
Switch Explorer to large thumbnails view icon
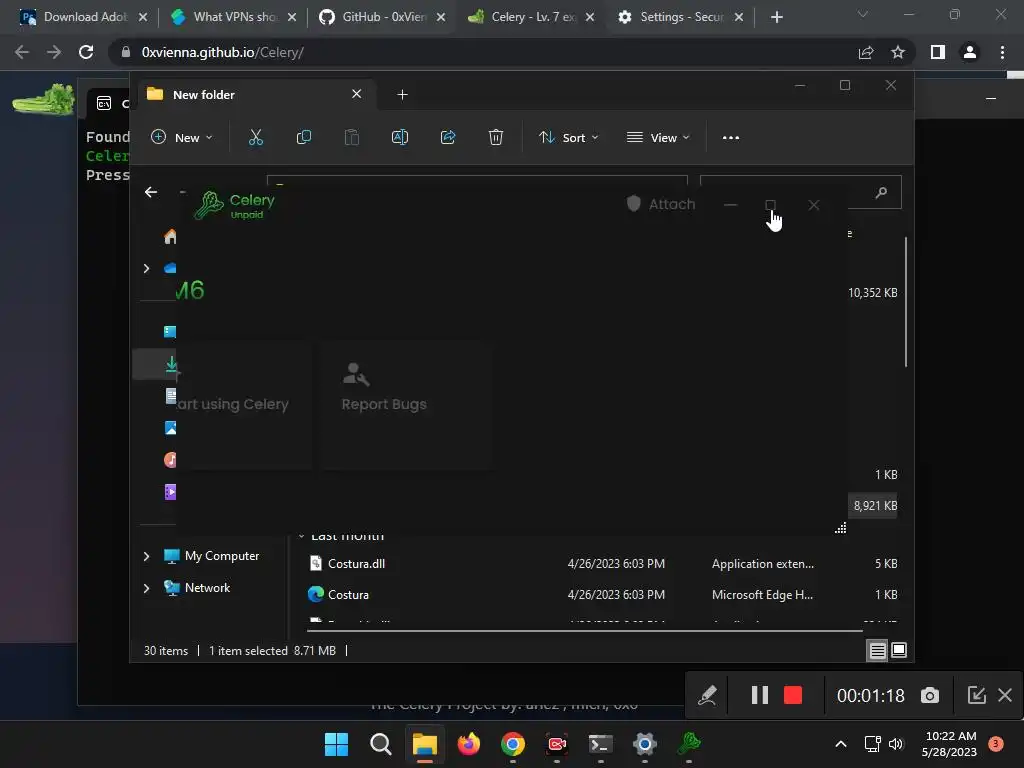tap(899, 650)
